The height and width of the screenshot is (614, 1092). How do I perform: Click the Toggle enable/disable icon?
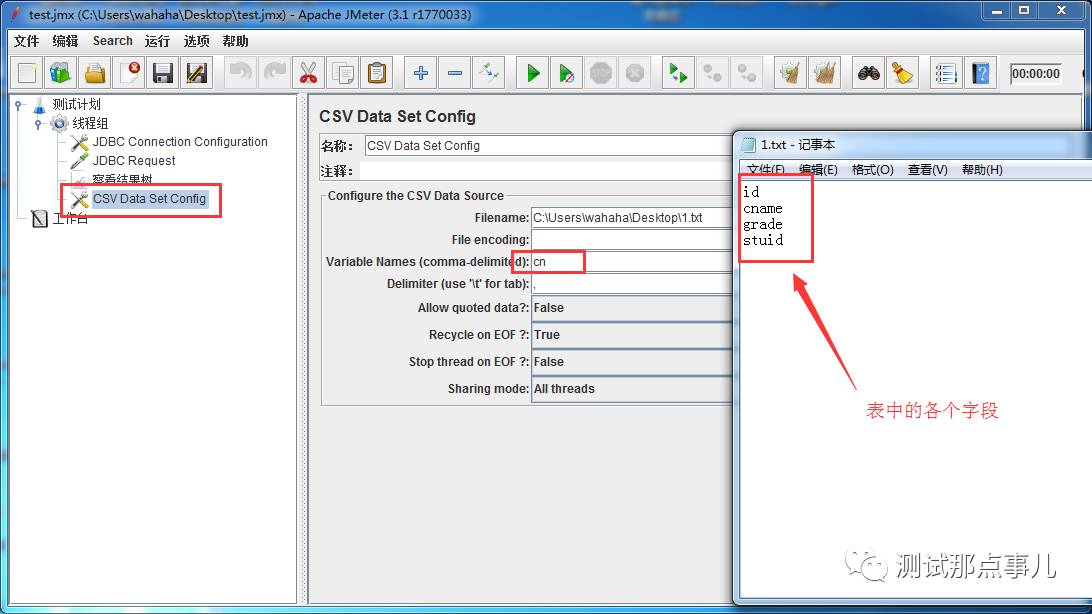tap(488, 73)
